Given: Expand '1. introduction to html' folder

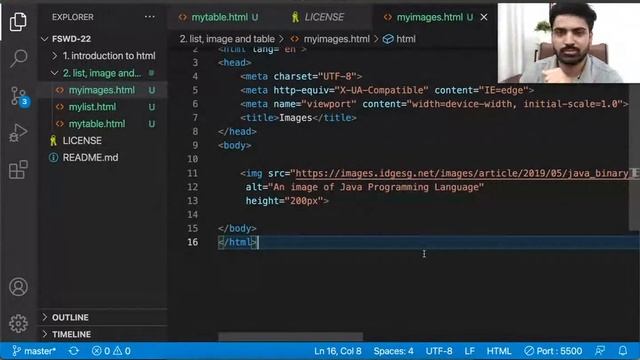Looking at the screenshot, I should pyautogui.click(x=103, y=56).
